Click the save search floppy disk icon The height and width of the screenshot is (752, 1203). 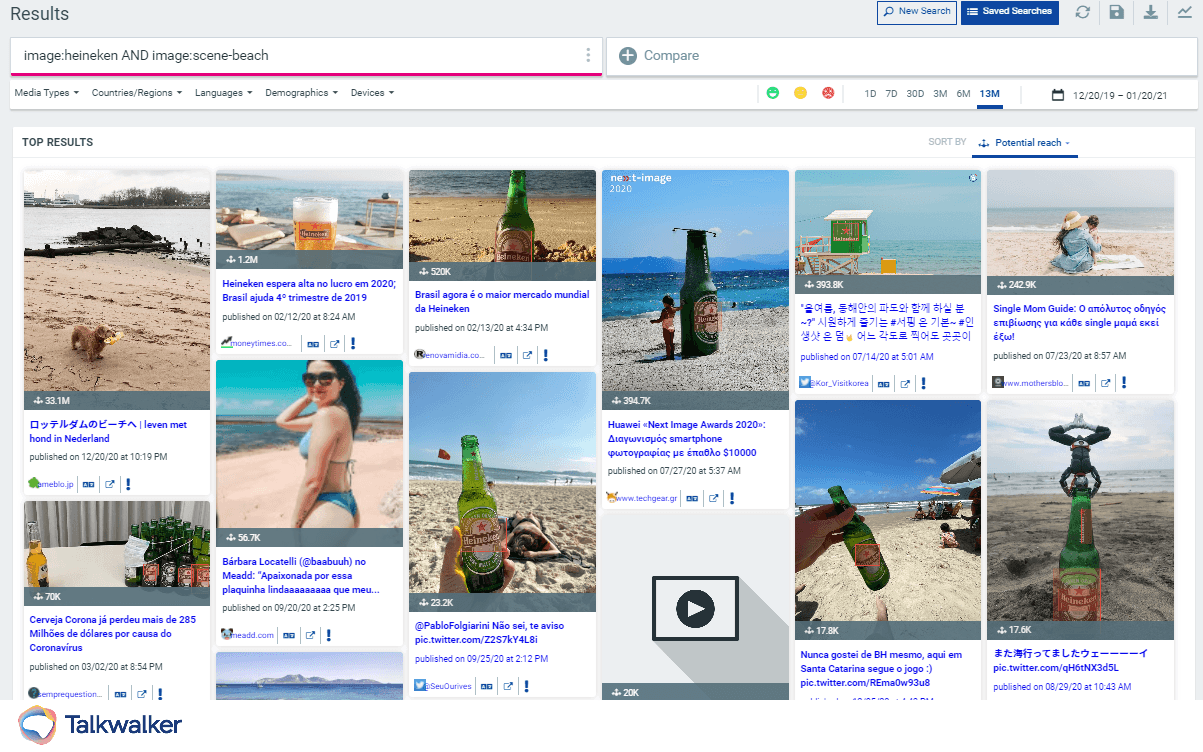(x=1116, y=12)
